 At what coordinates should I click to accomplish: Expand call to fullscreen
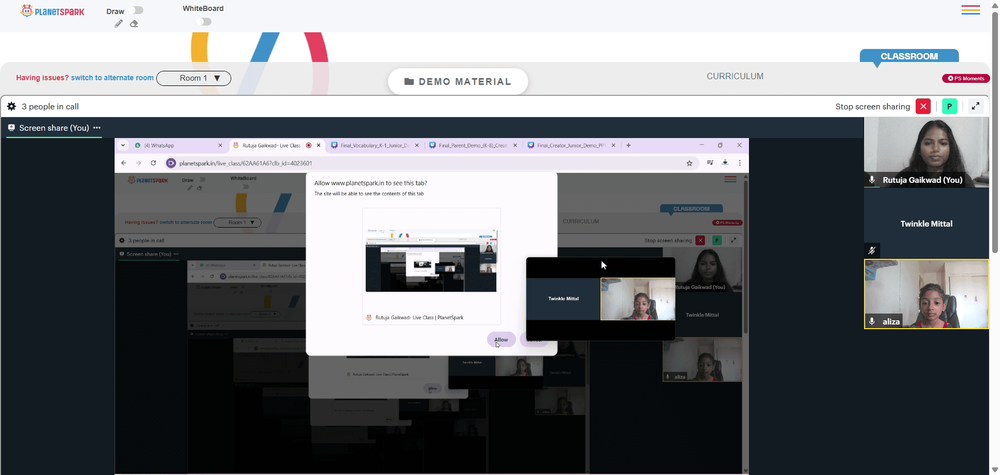(975, 106)
